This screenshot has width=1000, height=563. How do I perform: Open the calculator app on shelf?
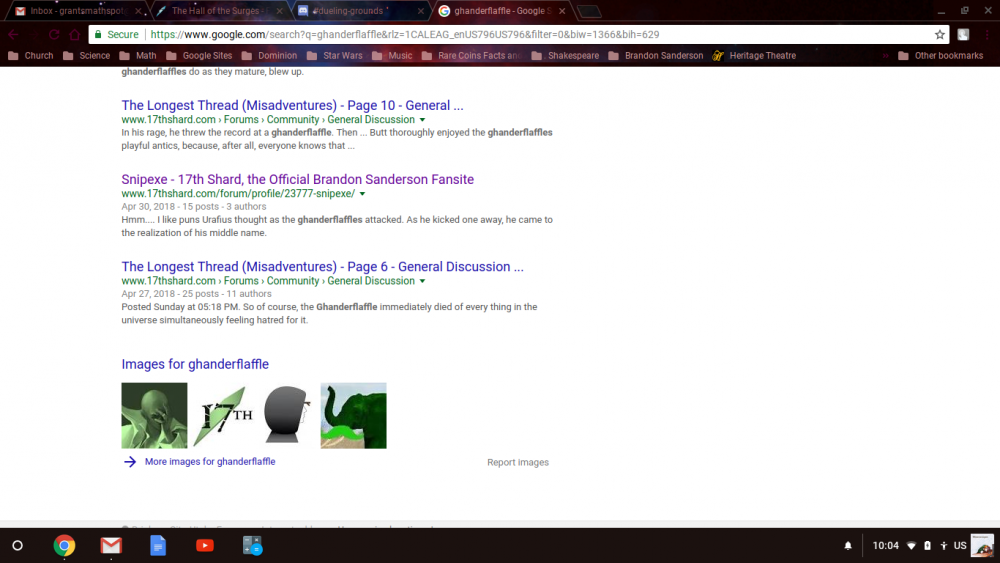[x=252, y=546]
